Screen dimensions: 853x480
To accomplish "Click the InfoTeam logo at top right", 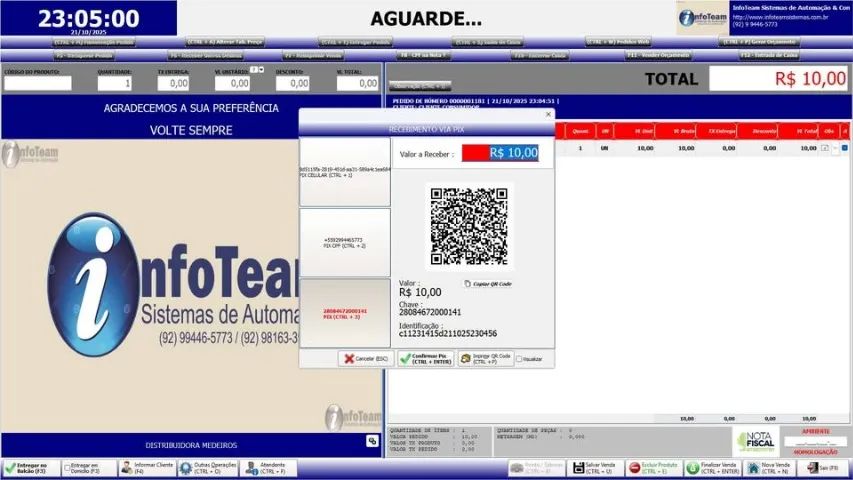I will coord(702,18).
